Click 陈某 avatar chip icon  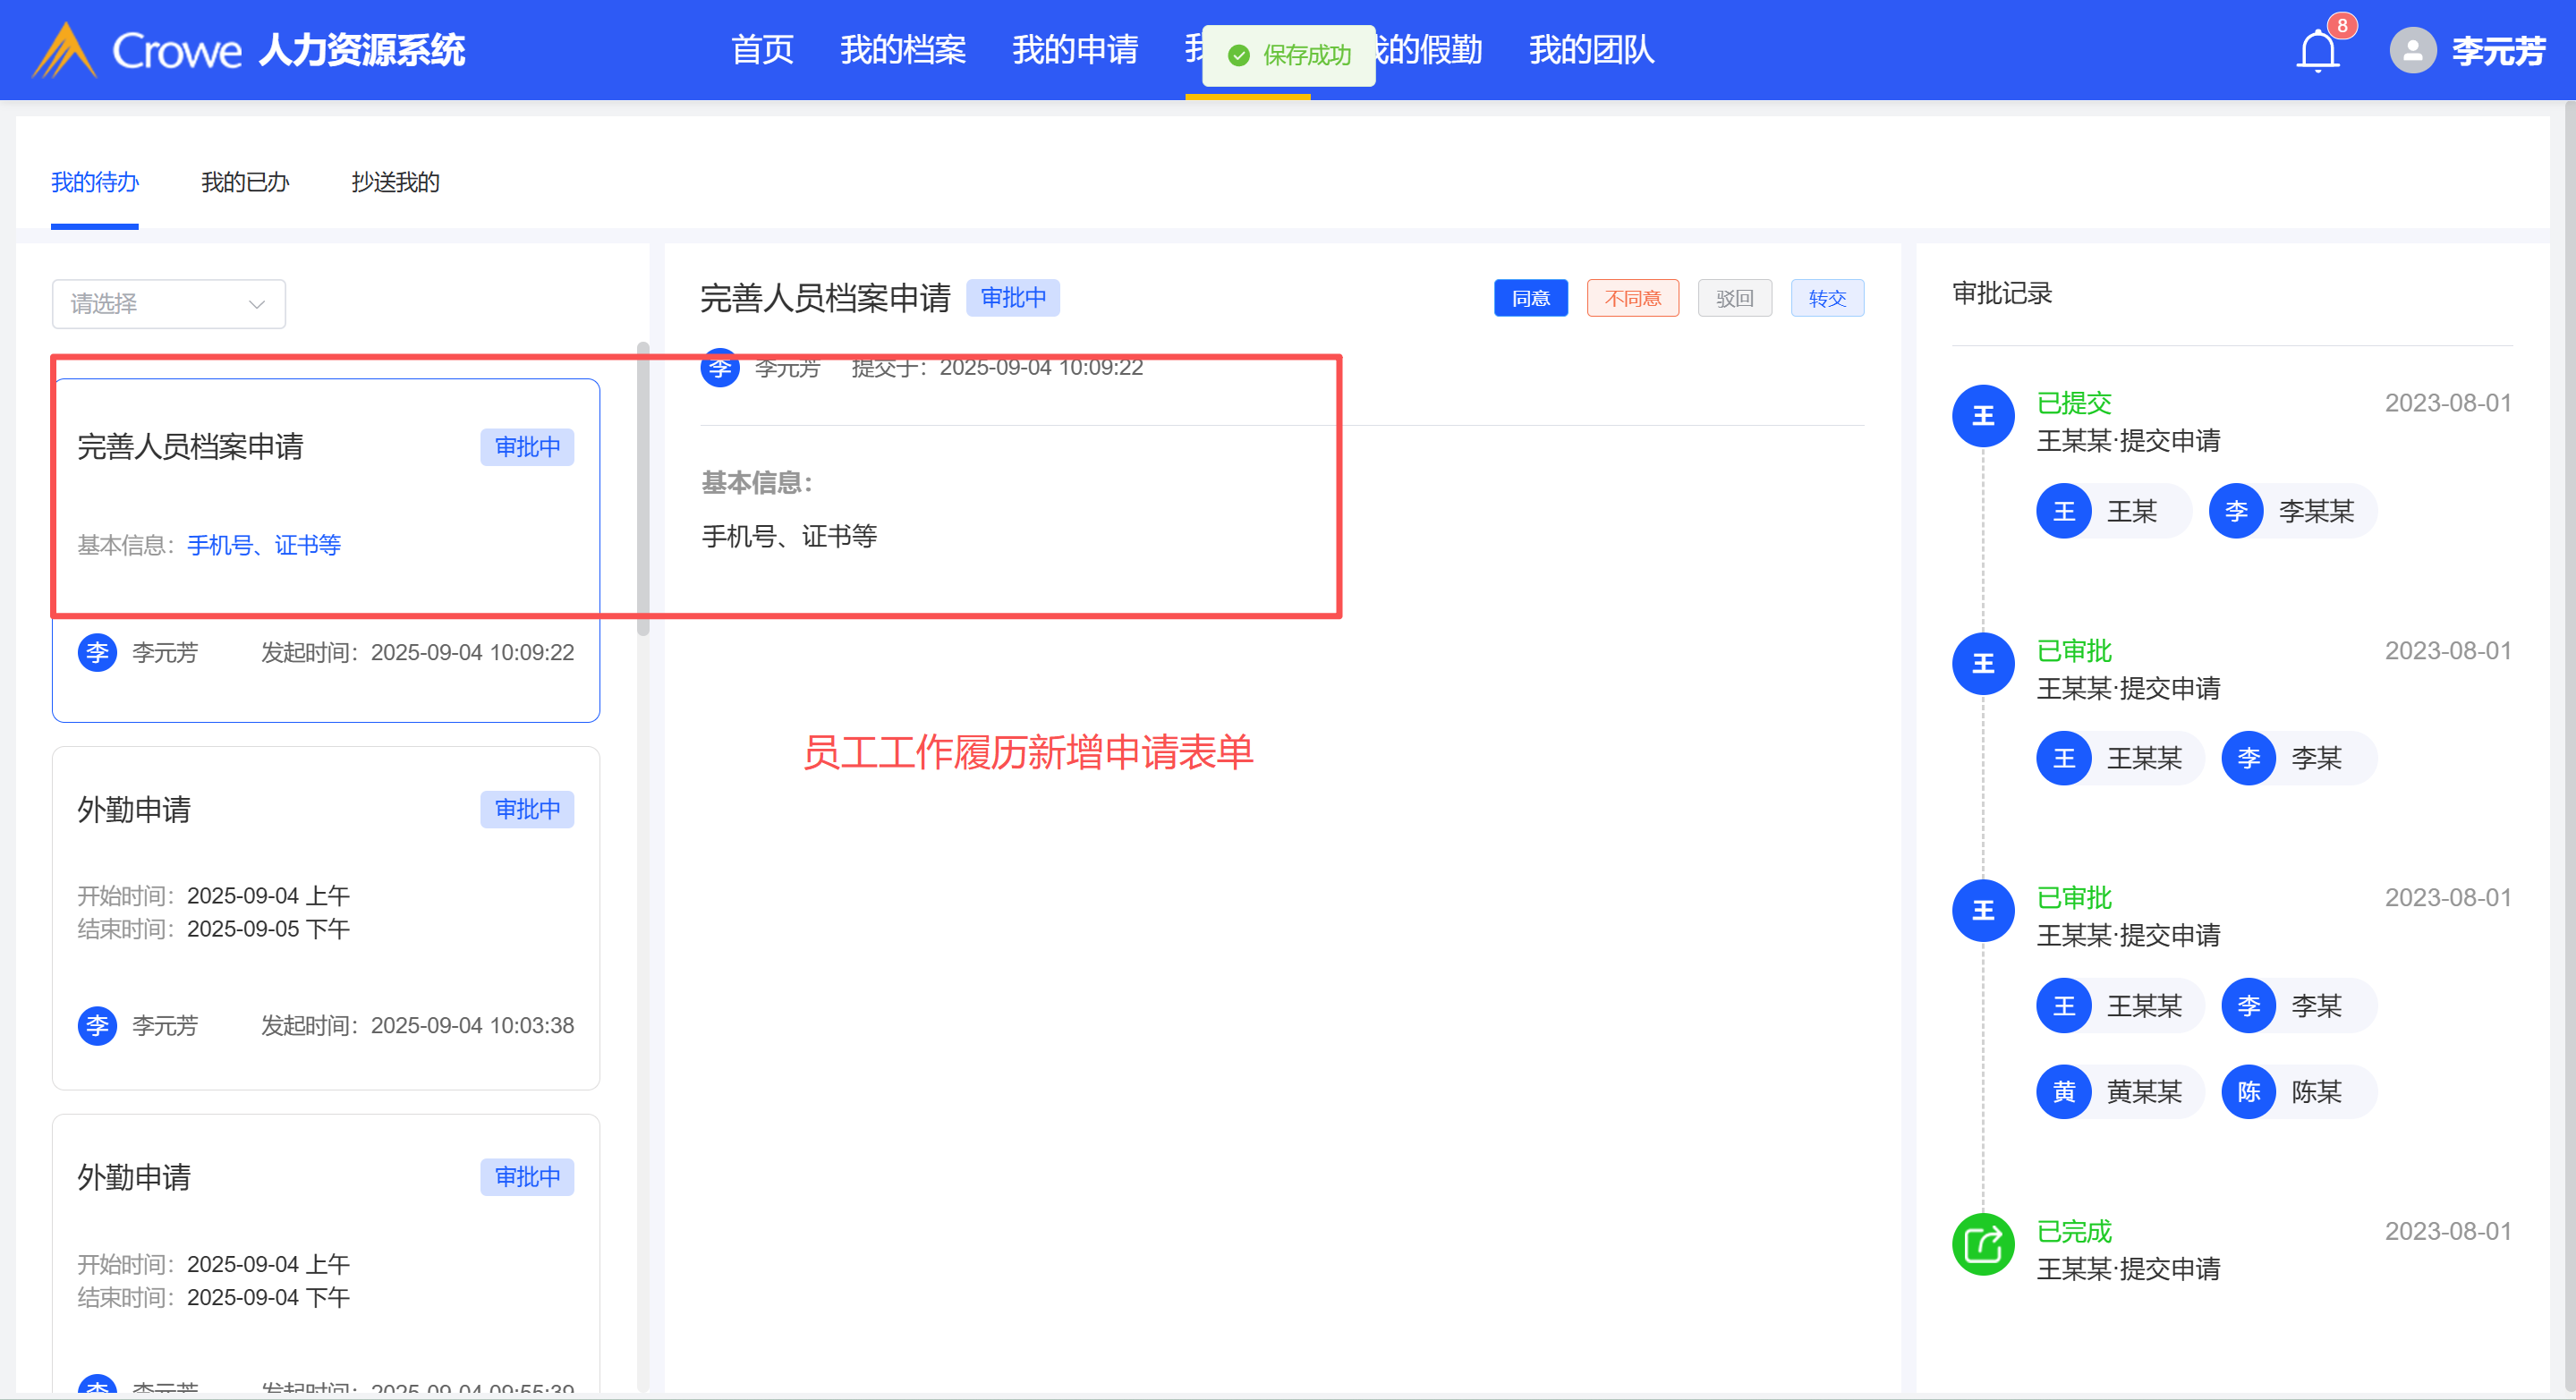[2248, 1092]
